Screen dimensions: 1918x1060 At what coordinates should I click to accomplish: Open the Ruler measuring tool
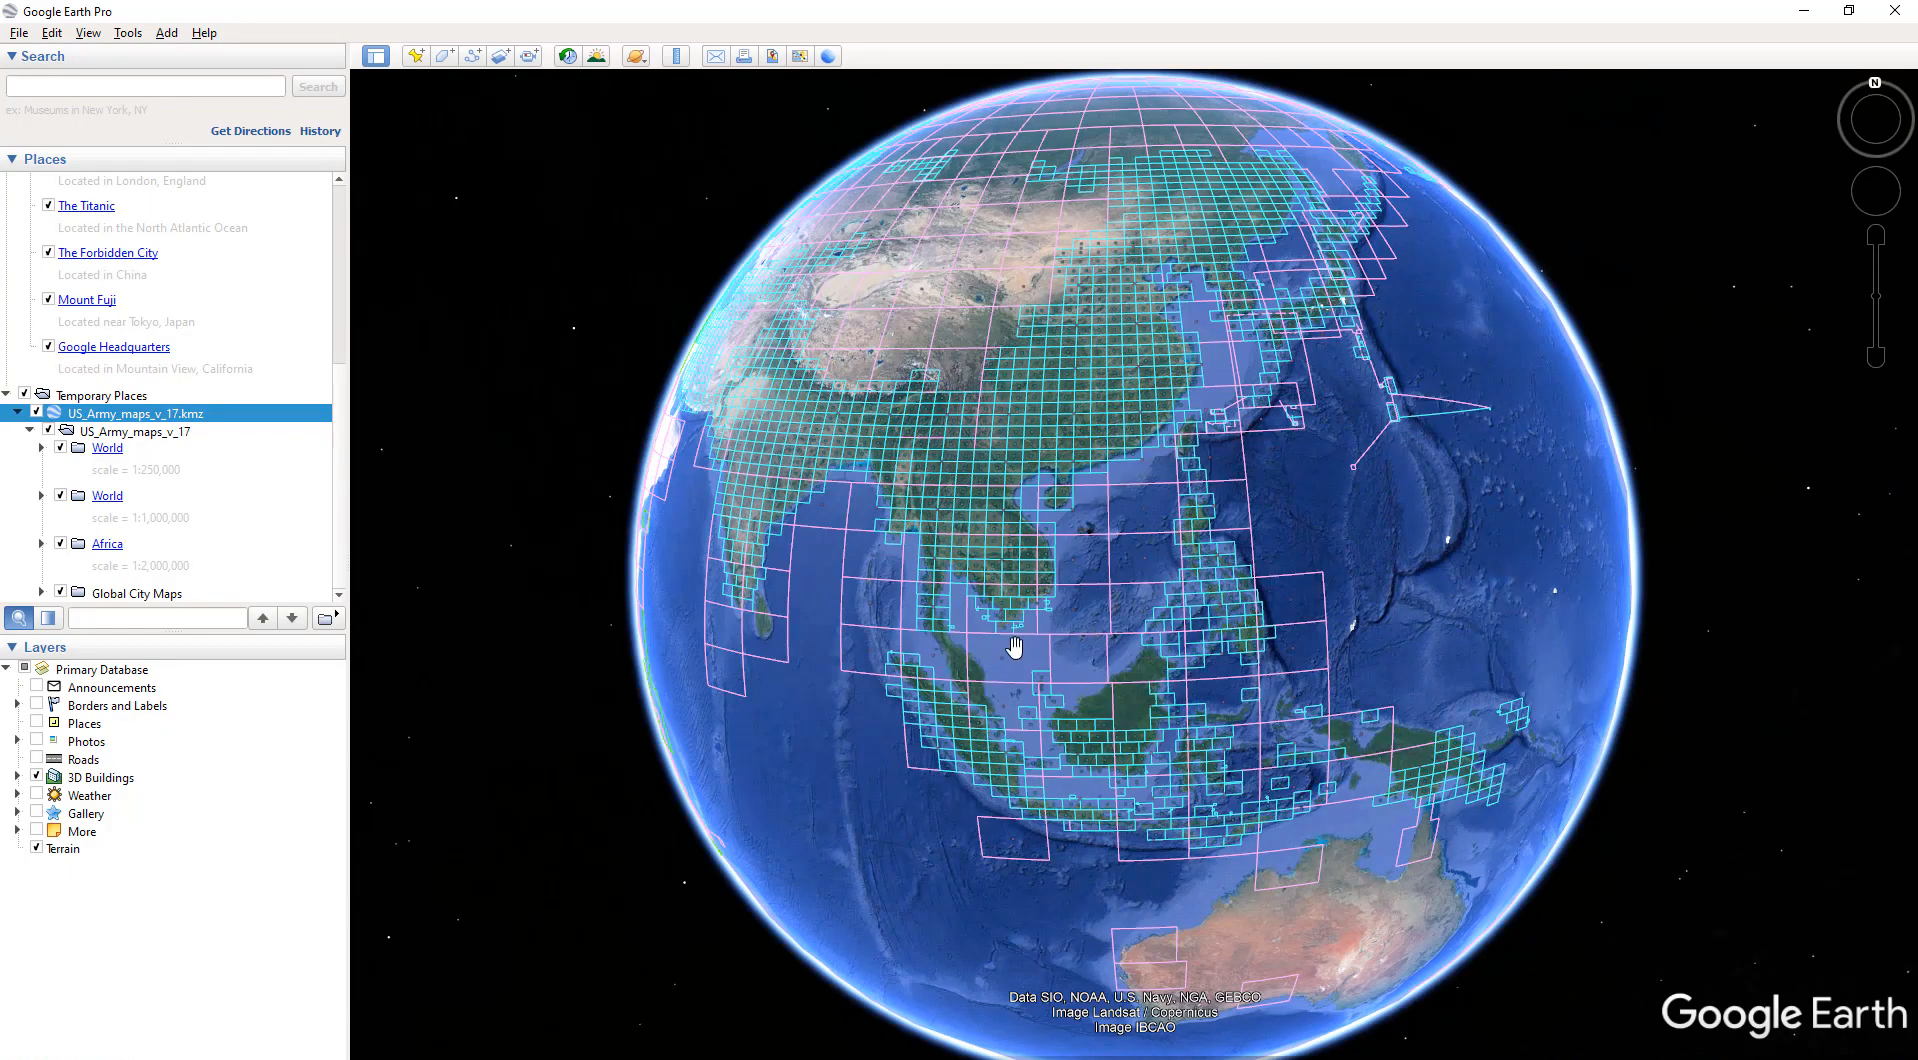[676, 56]
